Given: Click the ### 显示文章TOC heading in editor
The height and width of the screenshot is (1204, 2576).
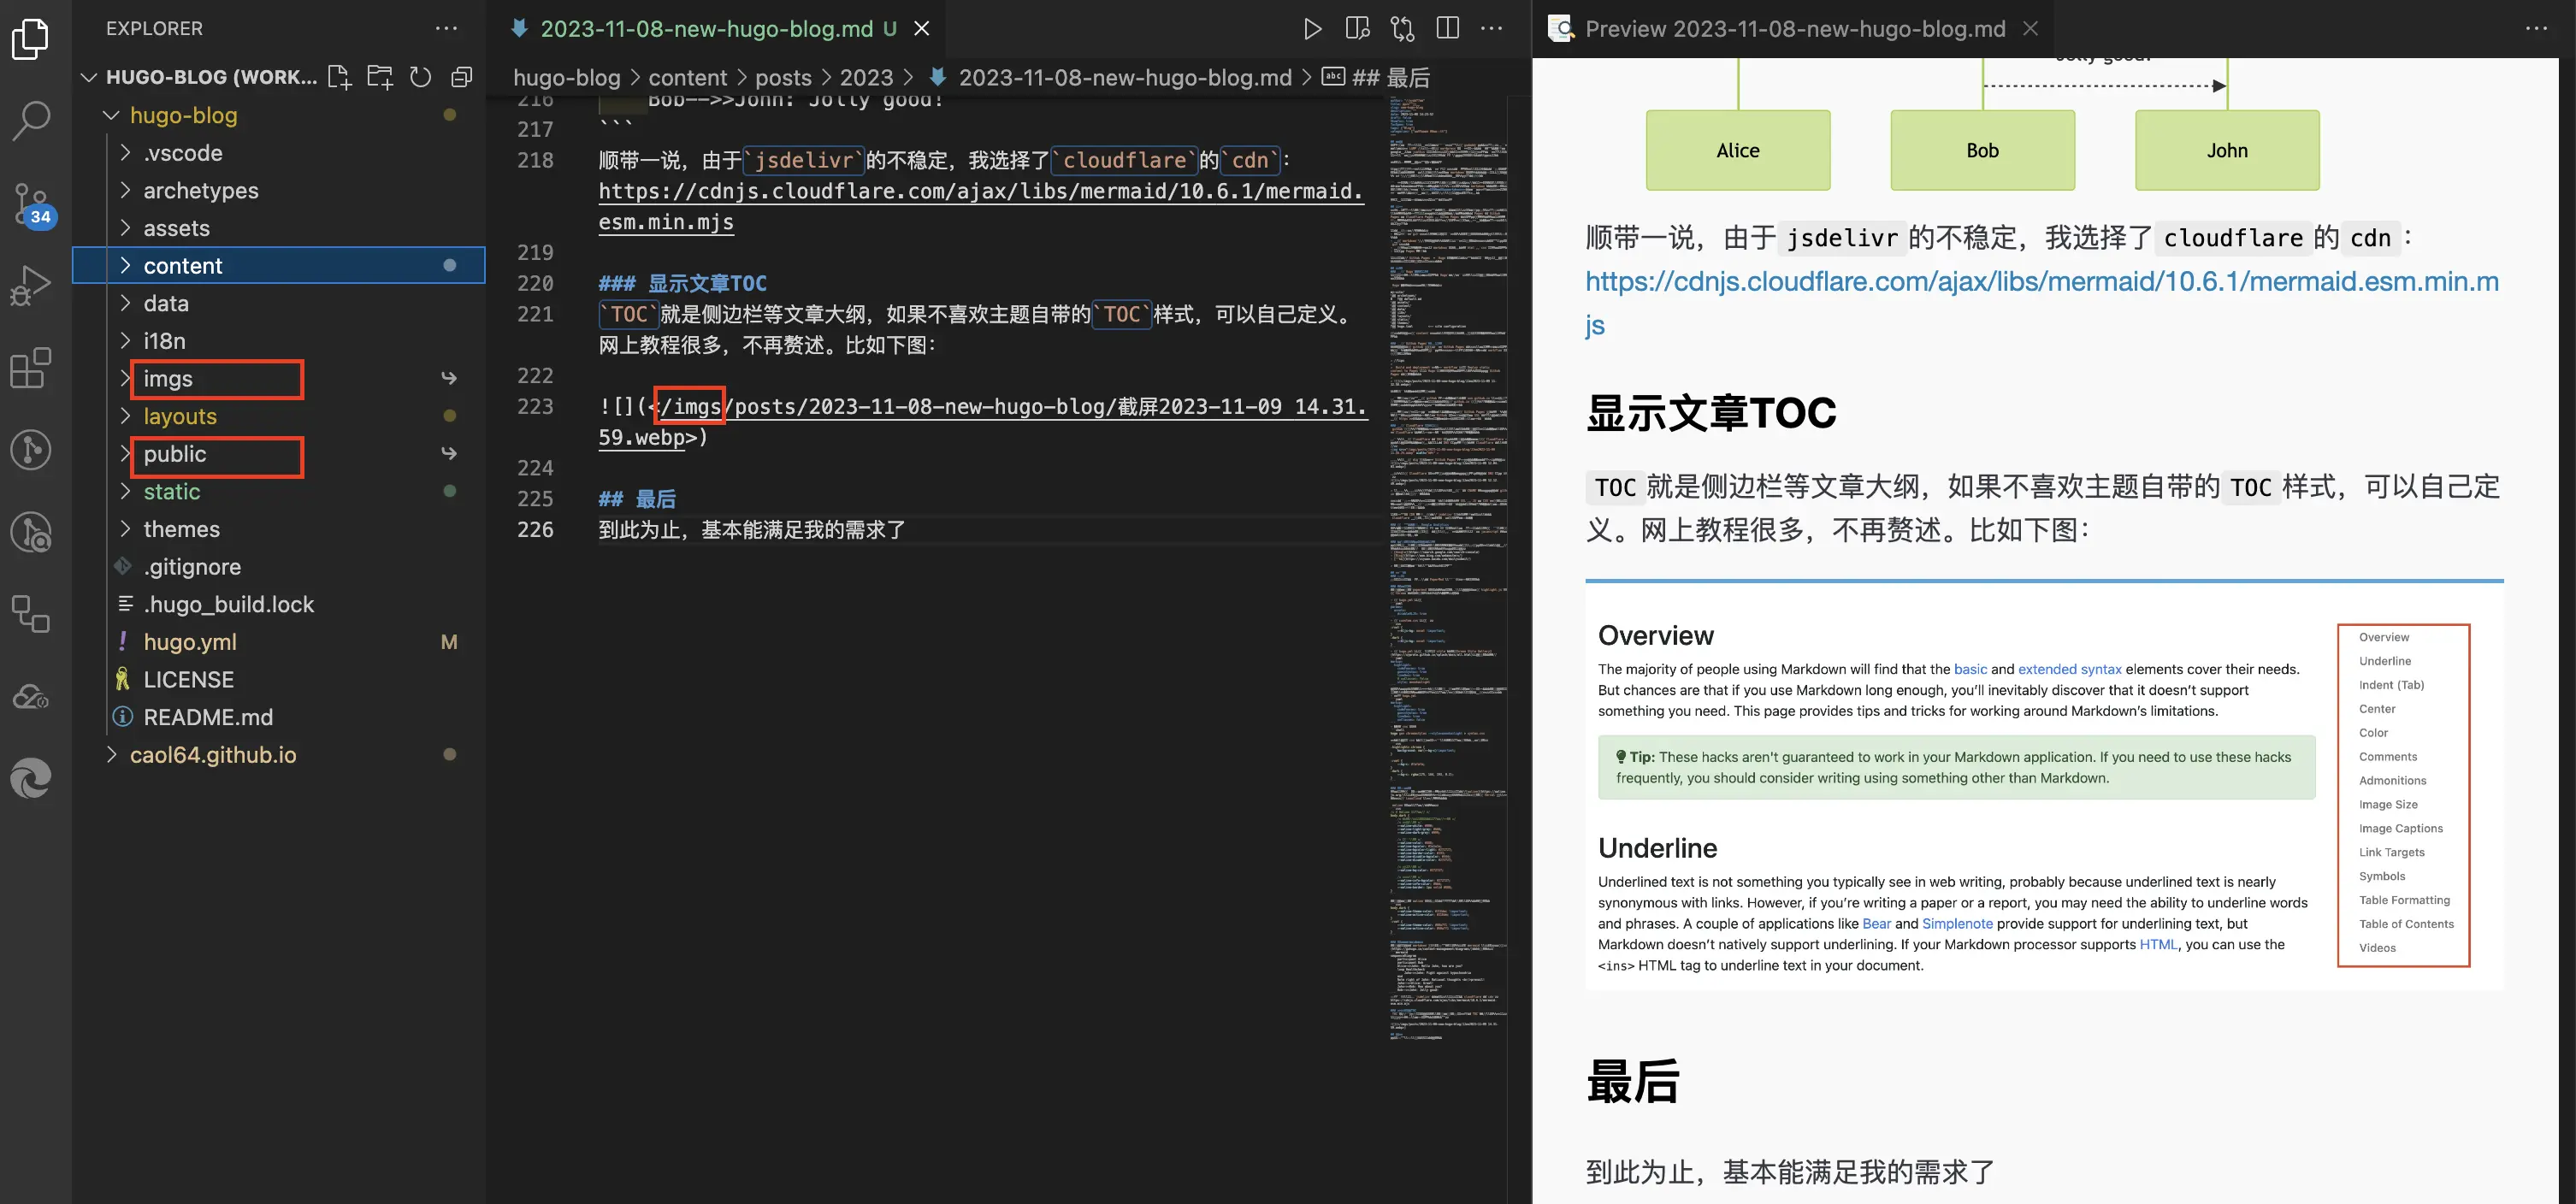Looking at the screenshot, I should point(682,283).
